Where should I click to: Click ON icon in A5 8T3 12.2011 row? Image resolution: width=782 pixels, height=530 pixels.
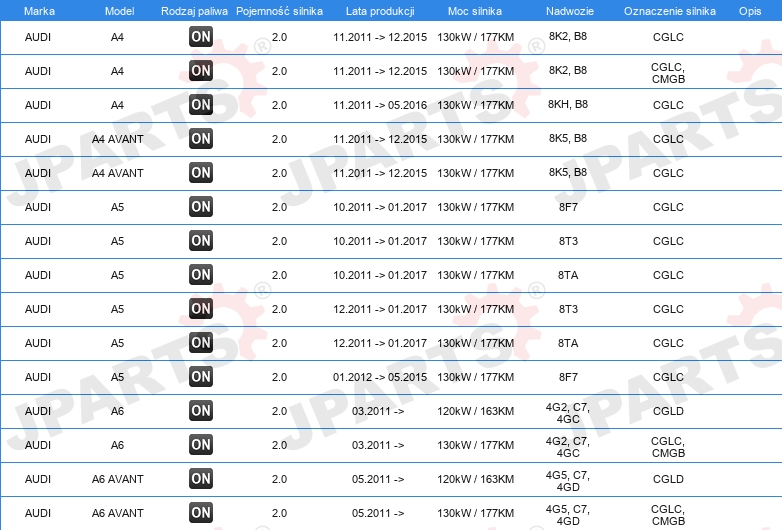[201, 308]
